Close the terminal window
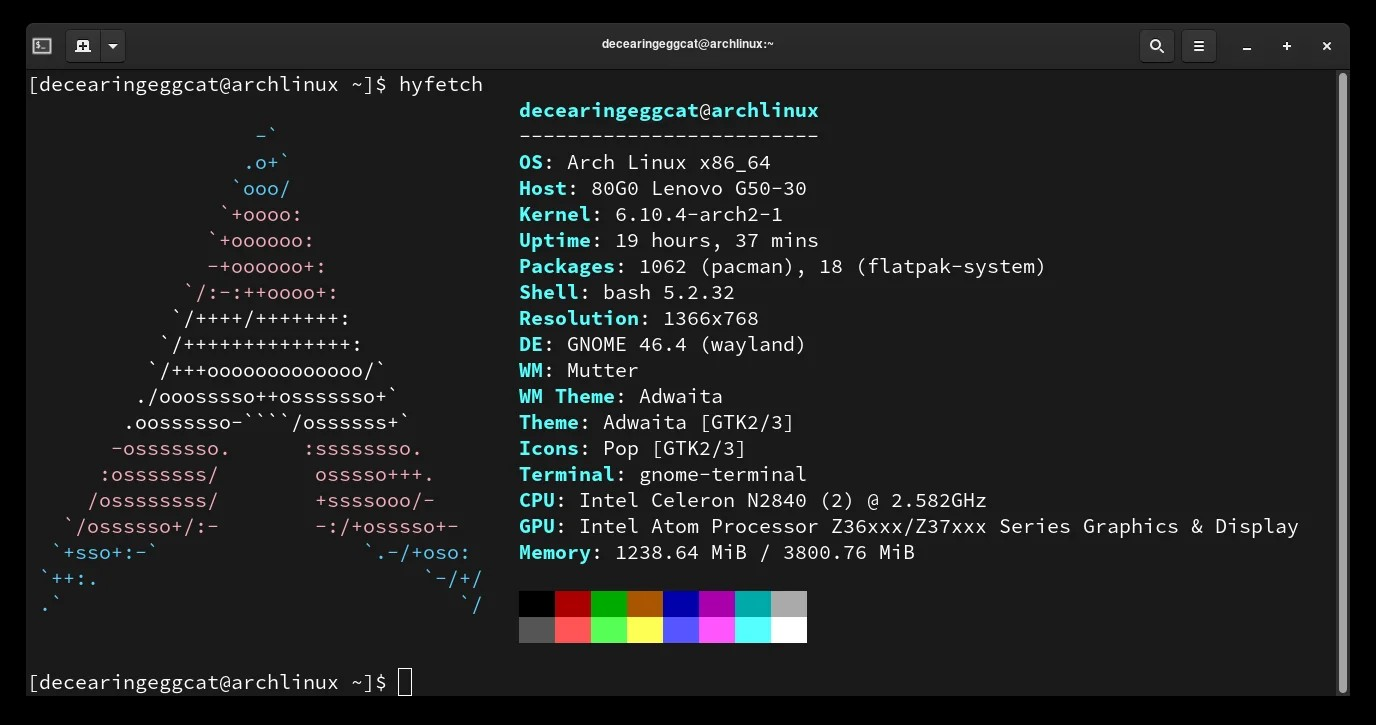This screenshot has width=1376, height=725. [1327, 46]
